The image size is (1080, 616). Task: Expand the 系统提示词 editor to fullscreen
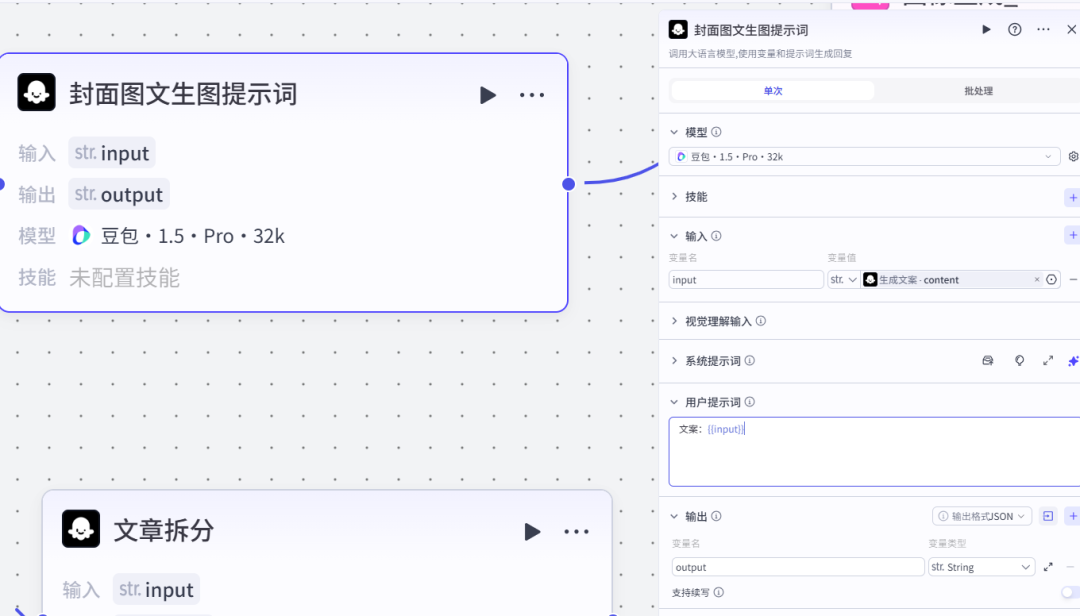tap(1048, 360)
